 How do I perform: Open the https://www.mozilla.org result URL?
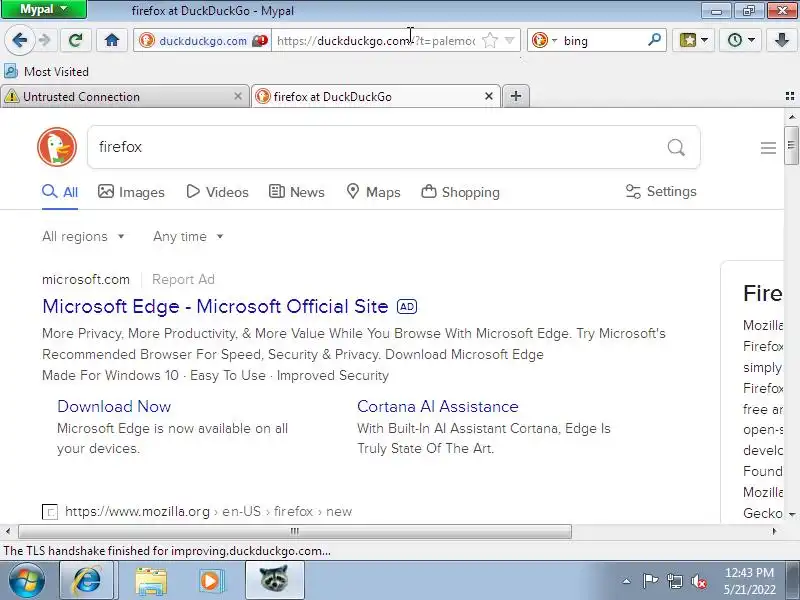pyautogui.click(x=209, y=511)
